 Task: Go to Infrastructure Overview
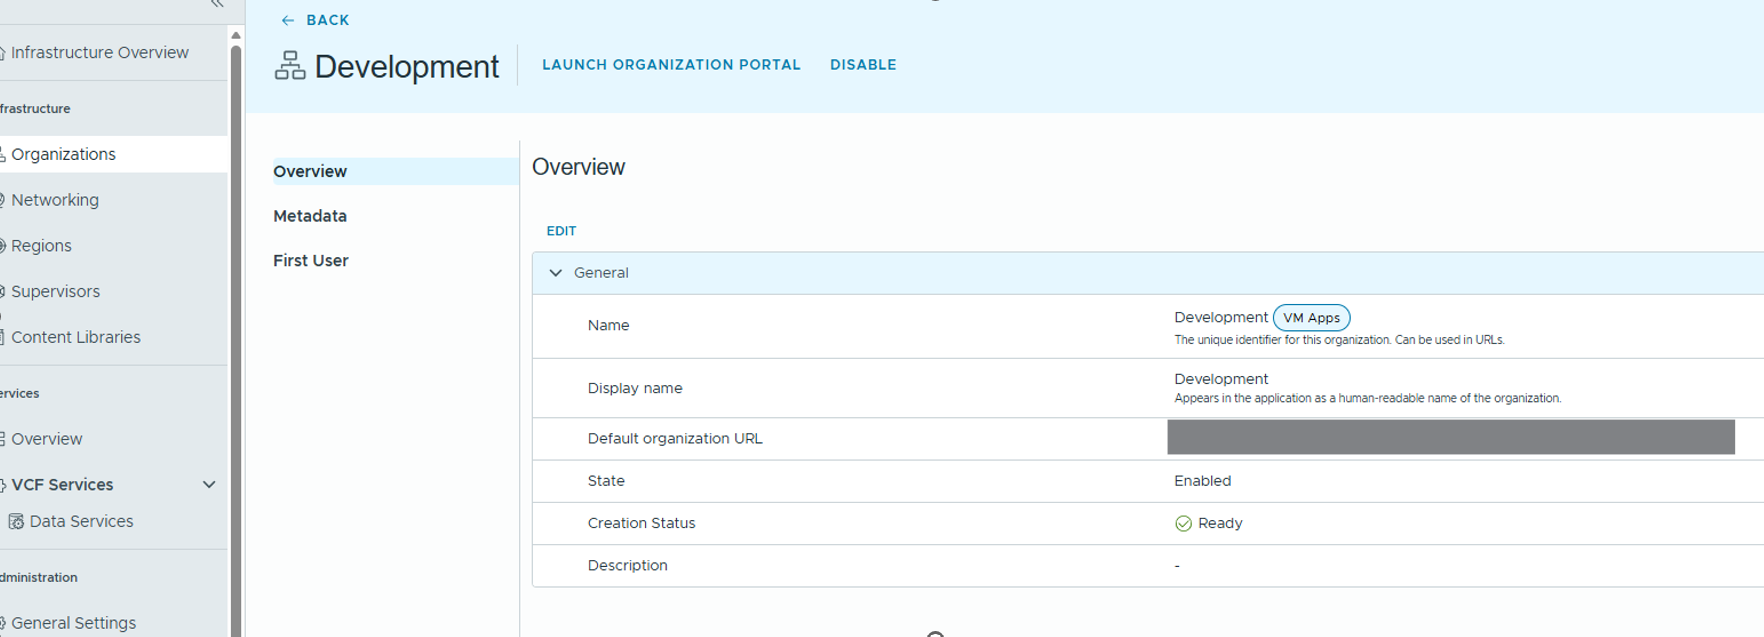coord(99,53)
